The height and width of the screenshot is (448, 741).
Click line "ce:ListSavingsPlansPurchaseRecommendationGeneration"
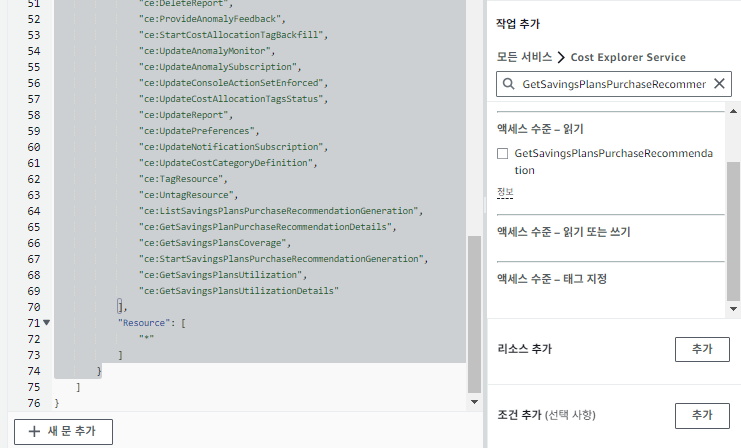281,211
